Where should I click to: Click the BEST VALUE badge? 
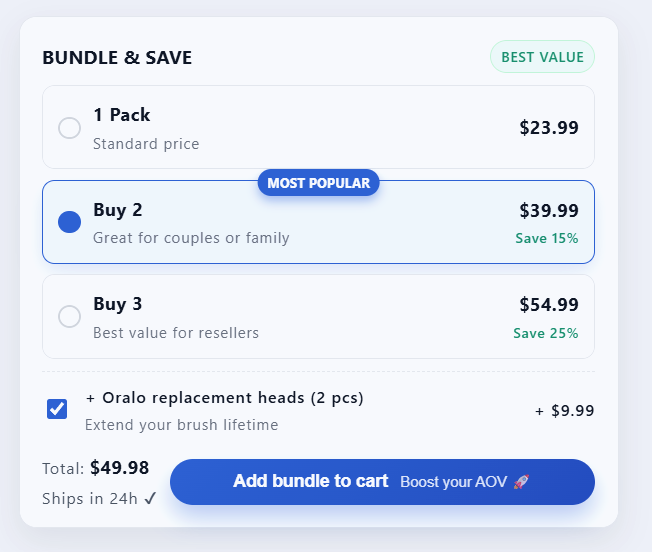pyautogui.click(x=542, y=57)
